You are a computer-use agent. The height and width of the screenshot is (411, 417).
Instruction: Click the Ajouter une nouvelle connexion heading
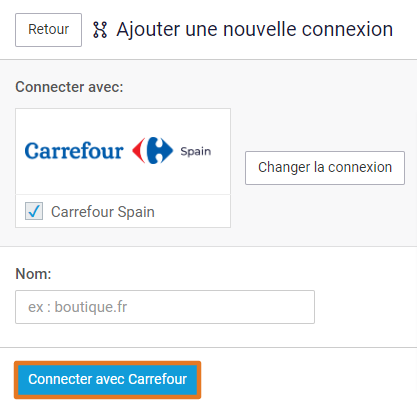tap(255, 30)
